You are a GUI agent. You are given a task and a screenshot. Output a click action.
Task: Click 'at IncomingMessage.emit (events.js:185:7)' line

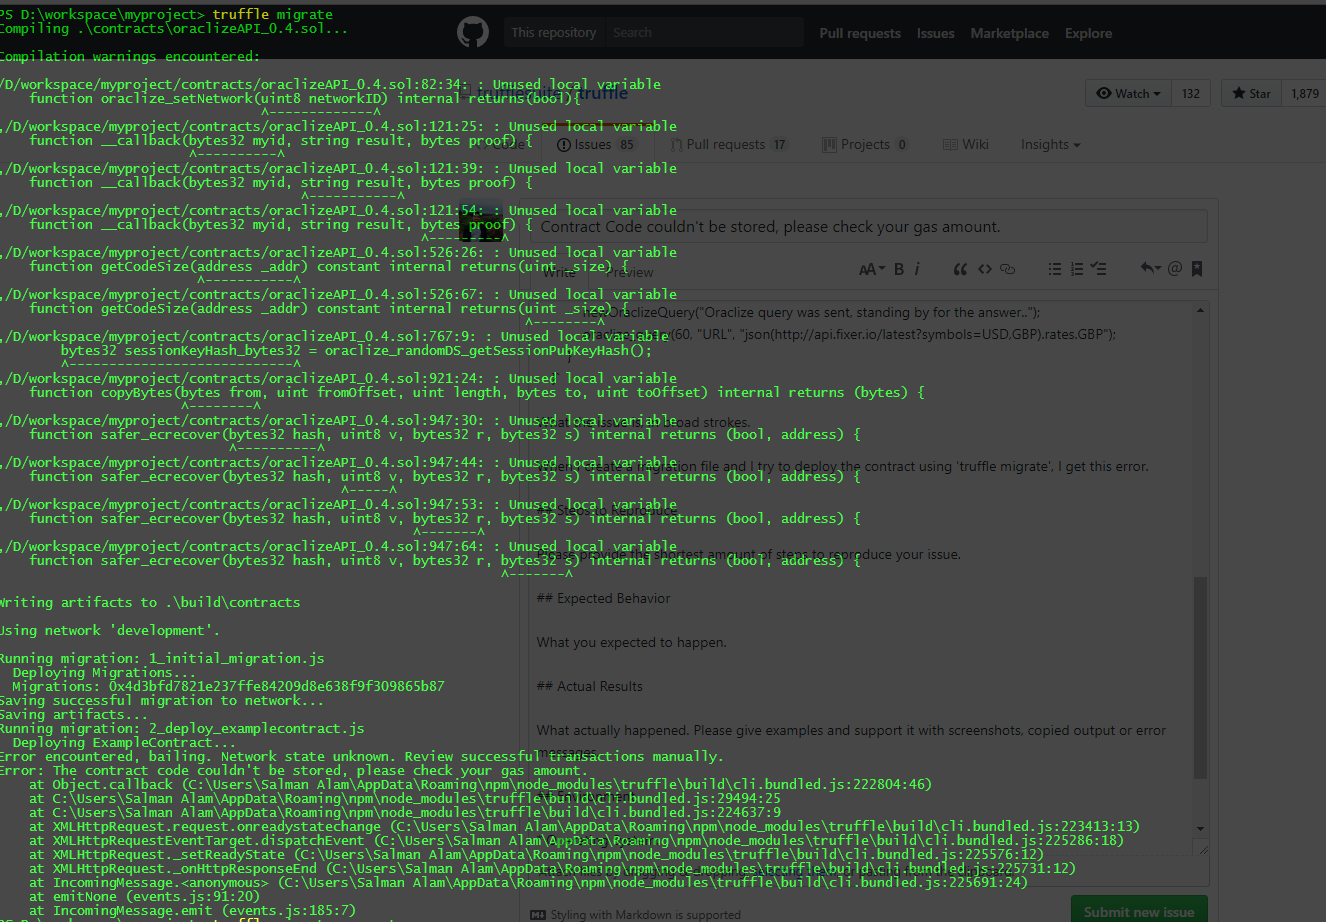tap(192, 910)
